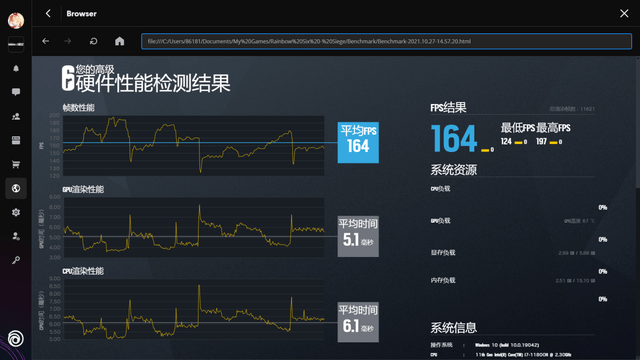
Task: Open the store shopping cart icon
Action: pyautogui.click(x=16, y=164)
